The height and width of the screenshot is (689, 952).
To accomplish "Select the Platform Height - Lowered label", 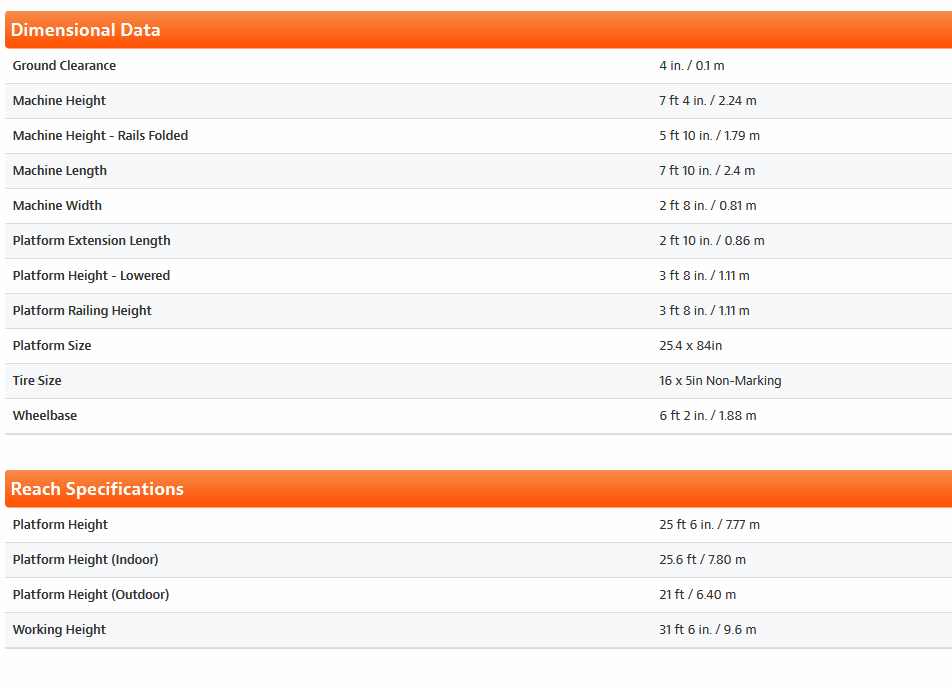I will tap(91, 276).
